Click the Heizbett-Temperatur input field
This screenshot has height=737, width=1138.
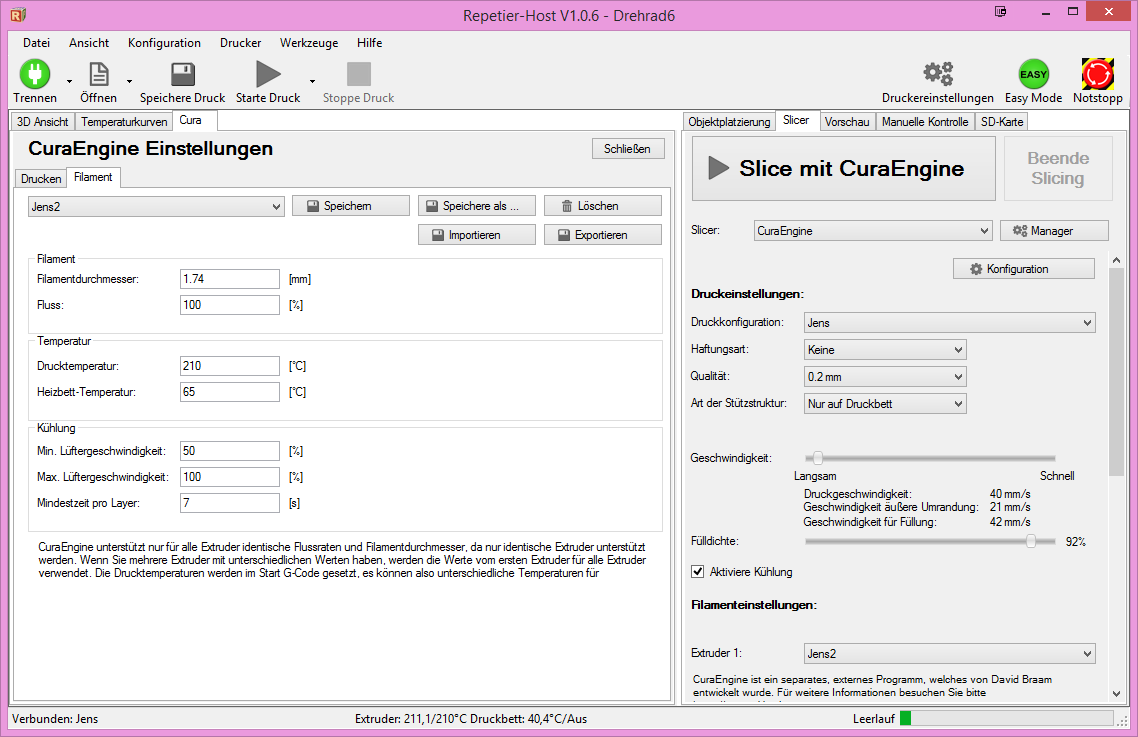point(229,392)
